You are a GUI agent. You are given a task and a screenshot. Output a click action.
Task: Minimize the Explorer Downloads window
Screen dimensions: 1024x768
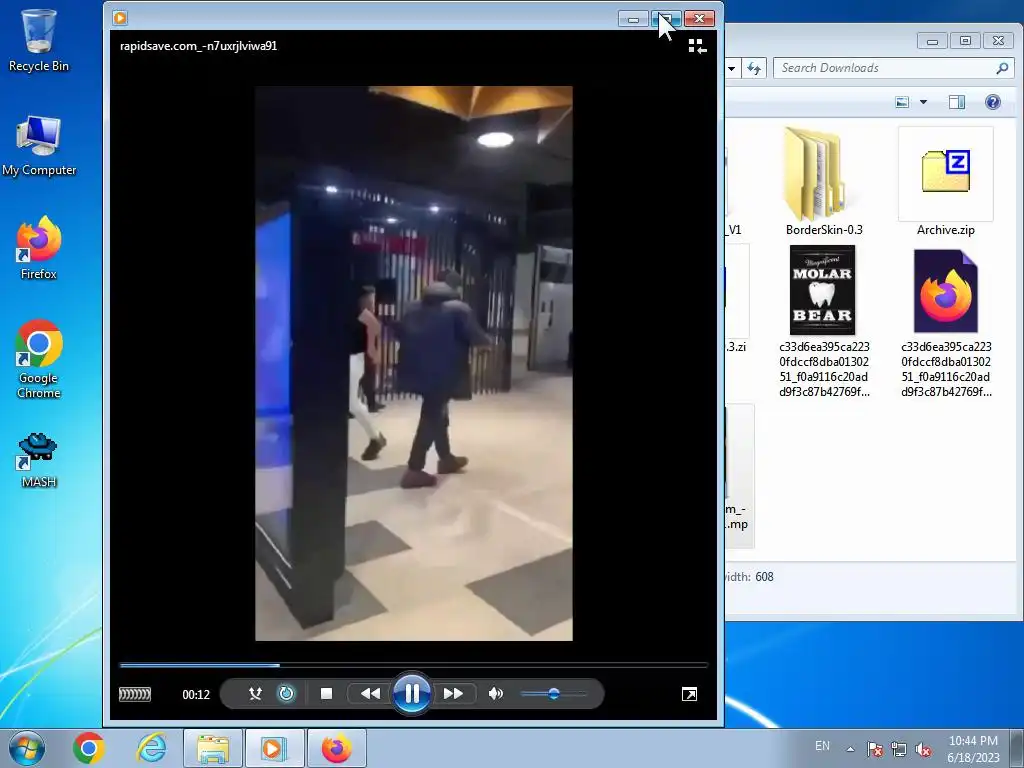(933, 41)
